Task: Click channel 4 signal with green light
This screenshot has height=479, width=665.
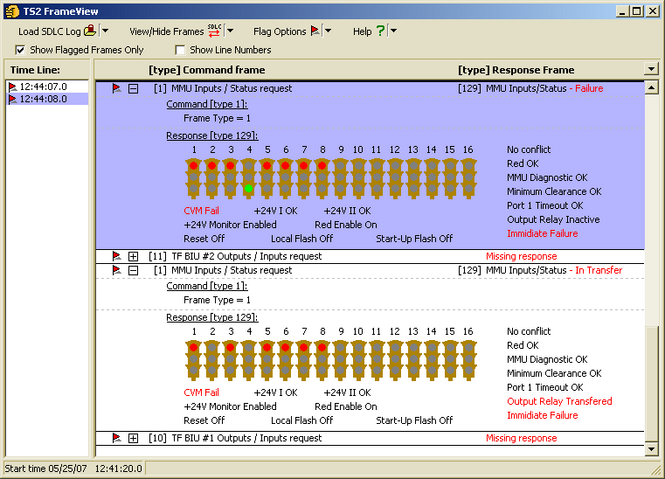Action: 248,177
